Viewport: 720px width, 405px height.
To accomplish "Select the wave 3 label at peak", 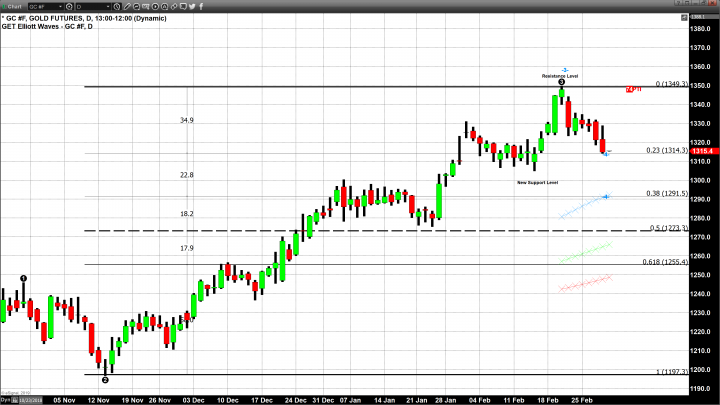I will point(562,82).
